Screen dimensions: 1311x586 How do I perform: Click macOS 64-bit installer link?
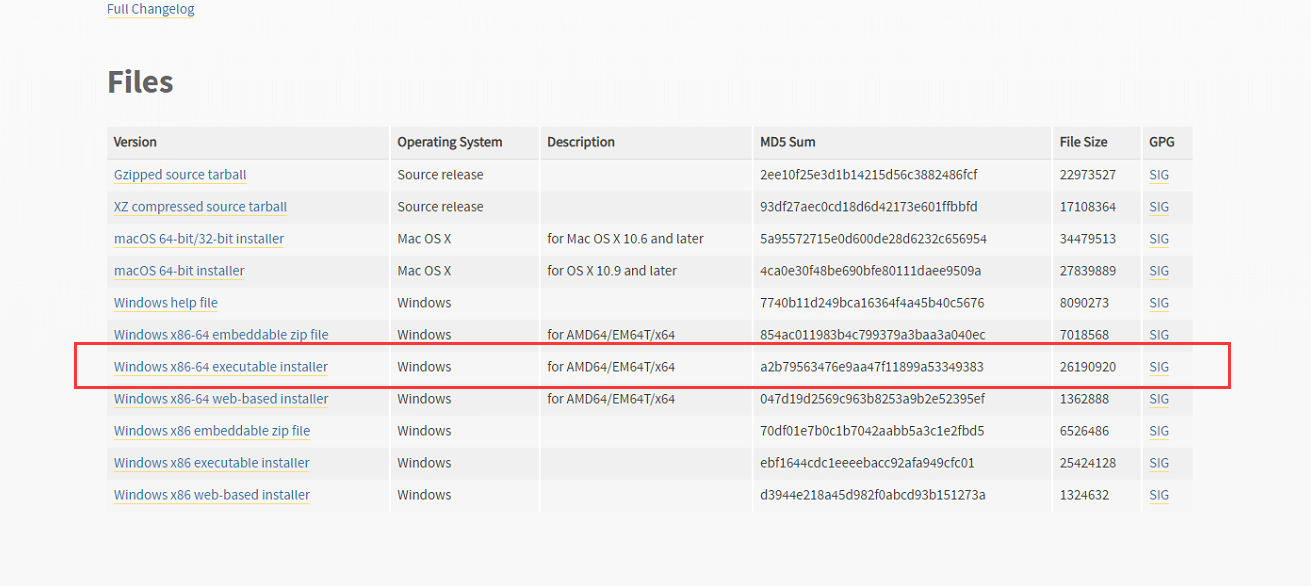179,271
